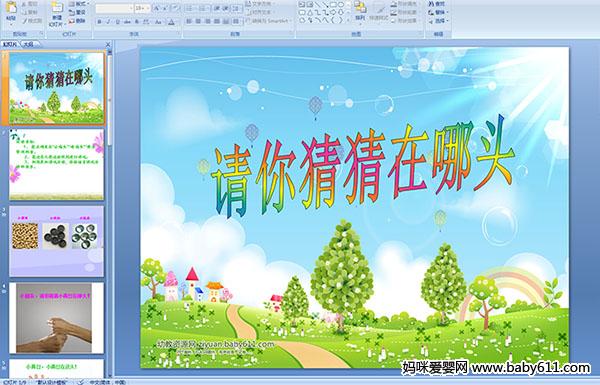Switch to the Outline (大纲) tab
Screen dimensions: 600x385
coord(28,45)
